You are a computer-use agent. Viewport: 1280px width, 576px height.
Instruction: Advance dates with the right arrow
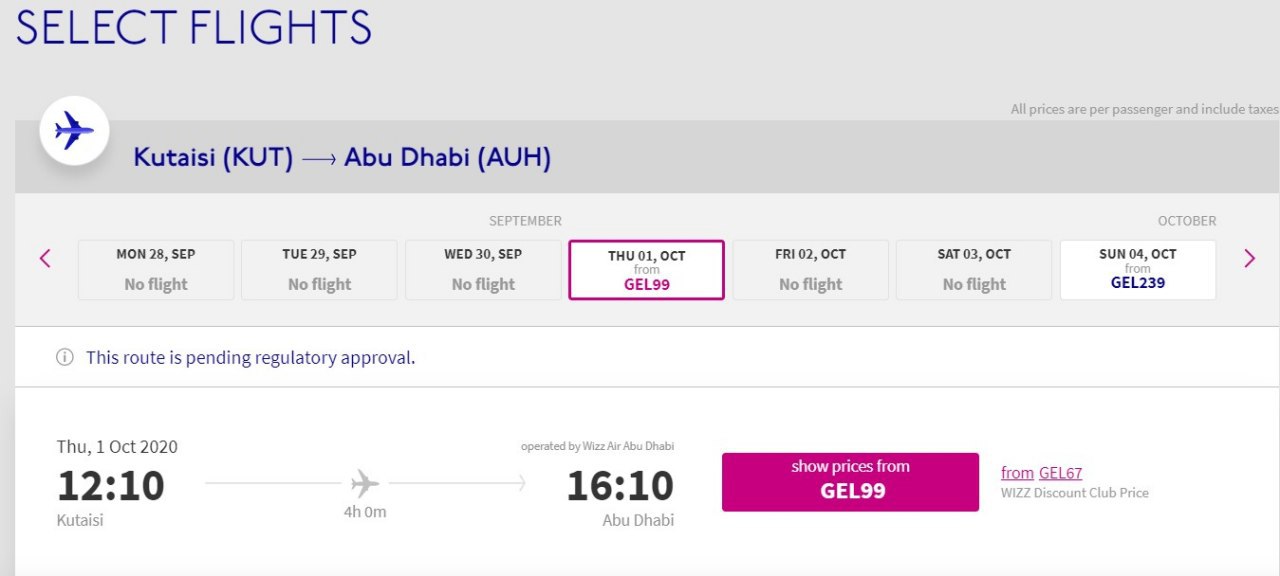click(1249, 259)
